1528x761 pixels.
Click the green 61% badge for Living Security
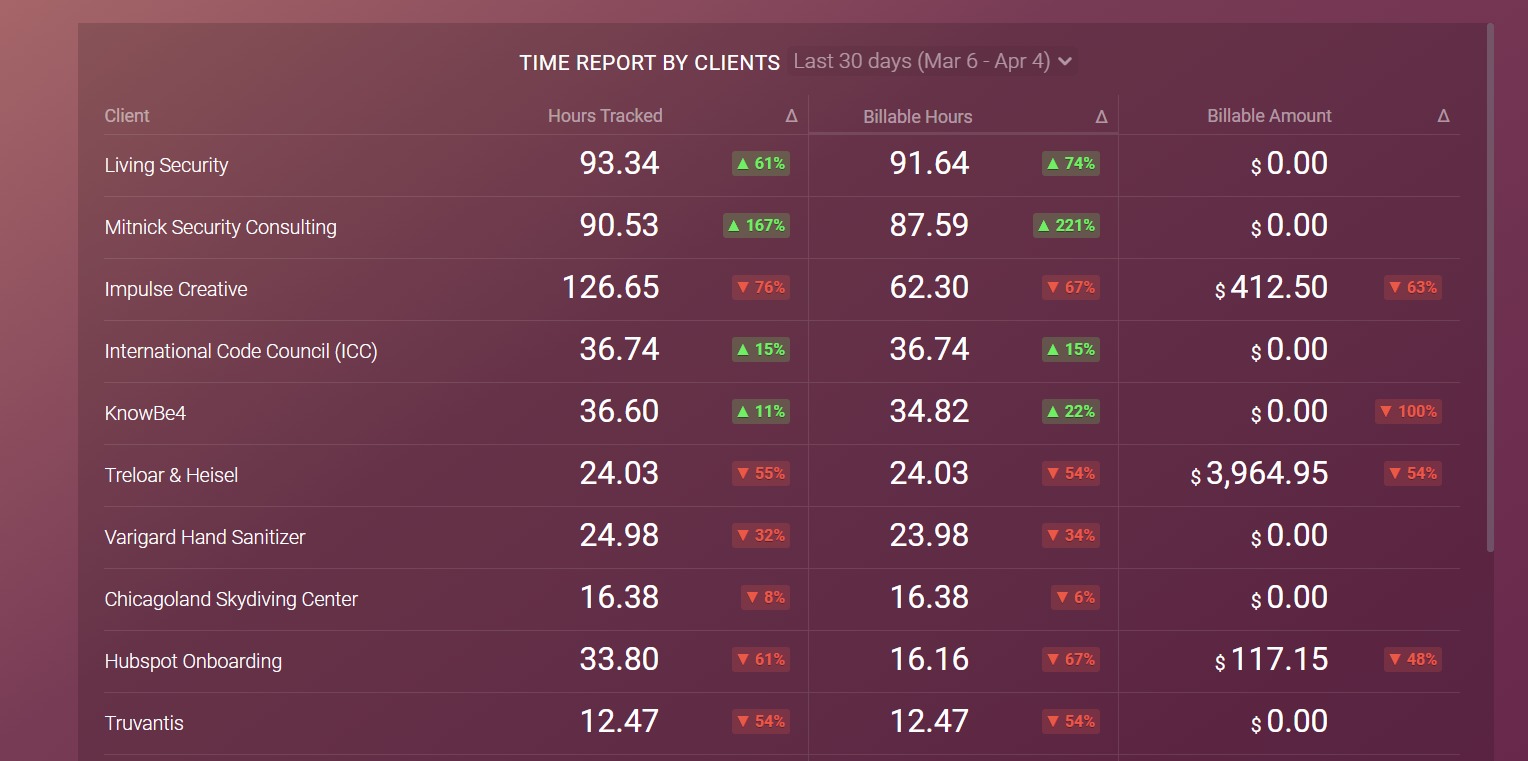click(x=761, y=164)
